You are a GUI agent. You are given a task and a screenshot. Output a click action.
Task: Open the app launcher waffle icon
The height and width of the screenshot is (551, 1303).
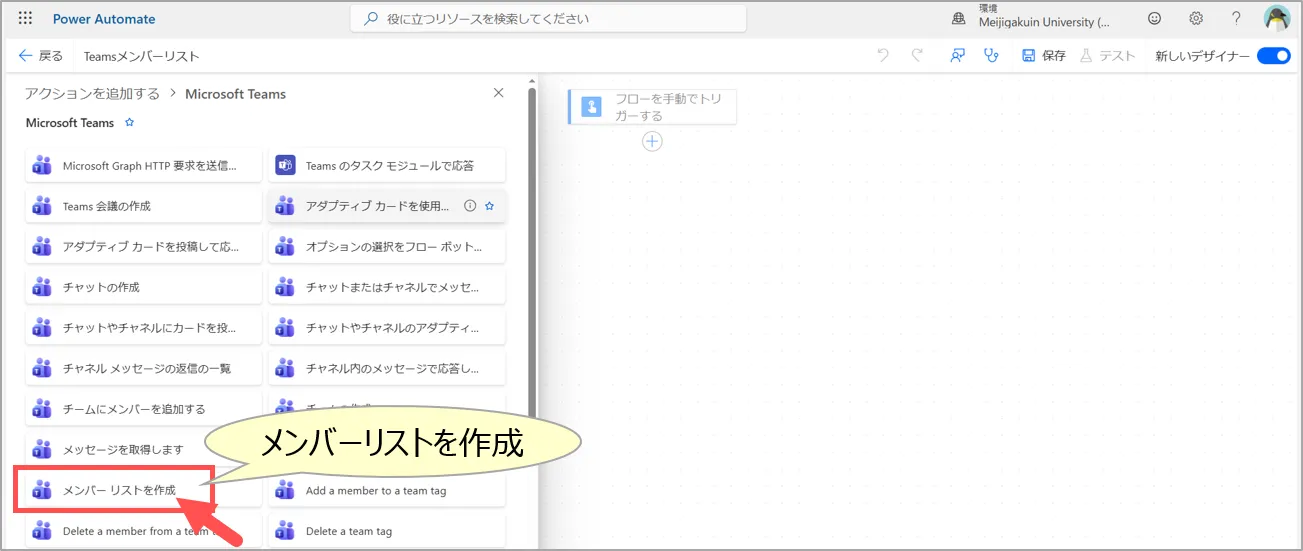click(x=25, y=18)
